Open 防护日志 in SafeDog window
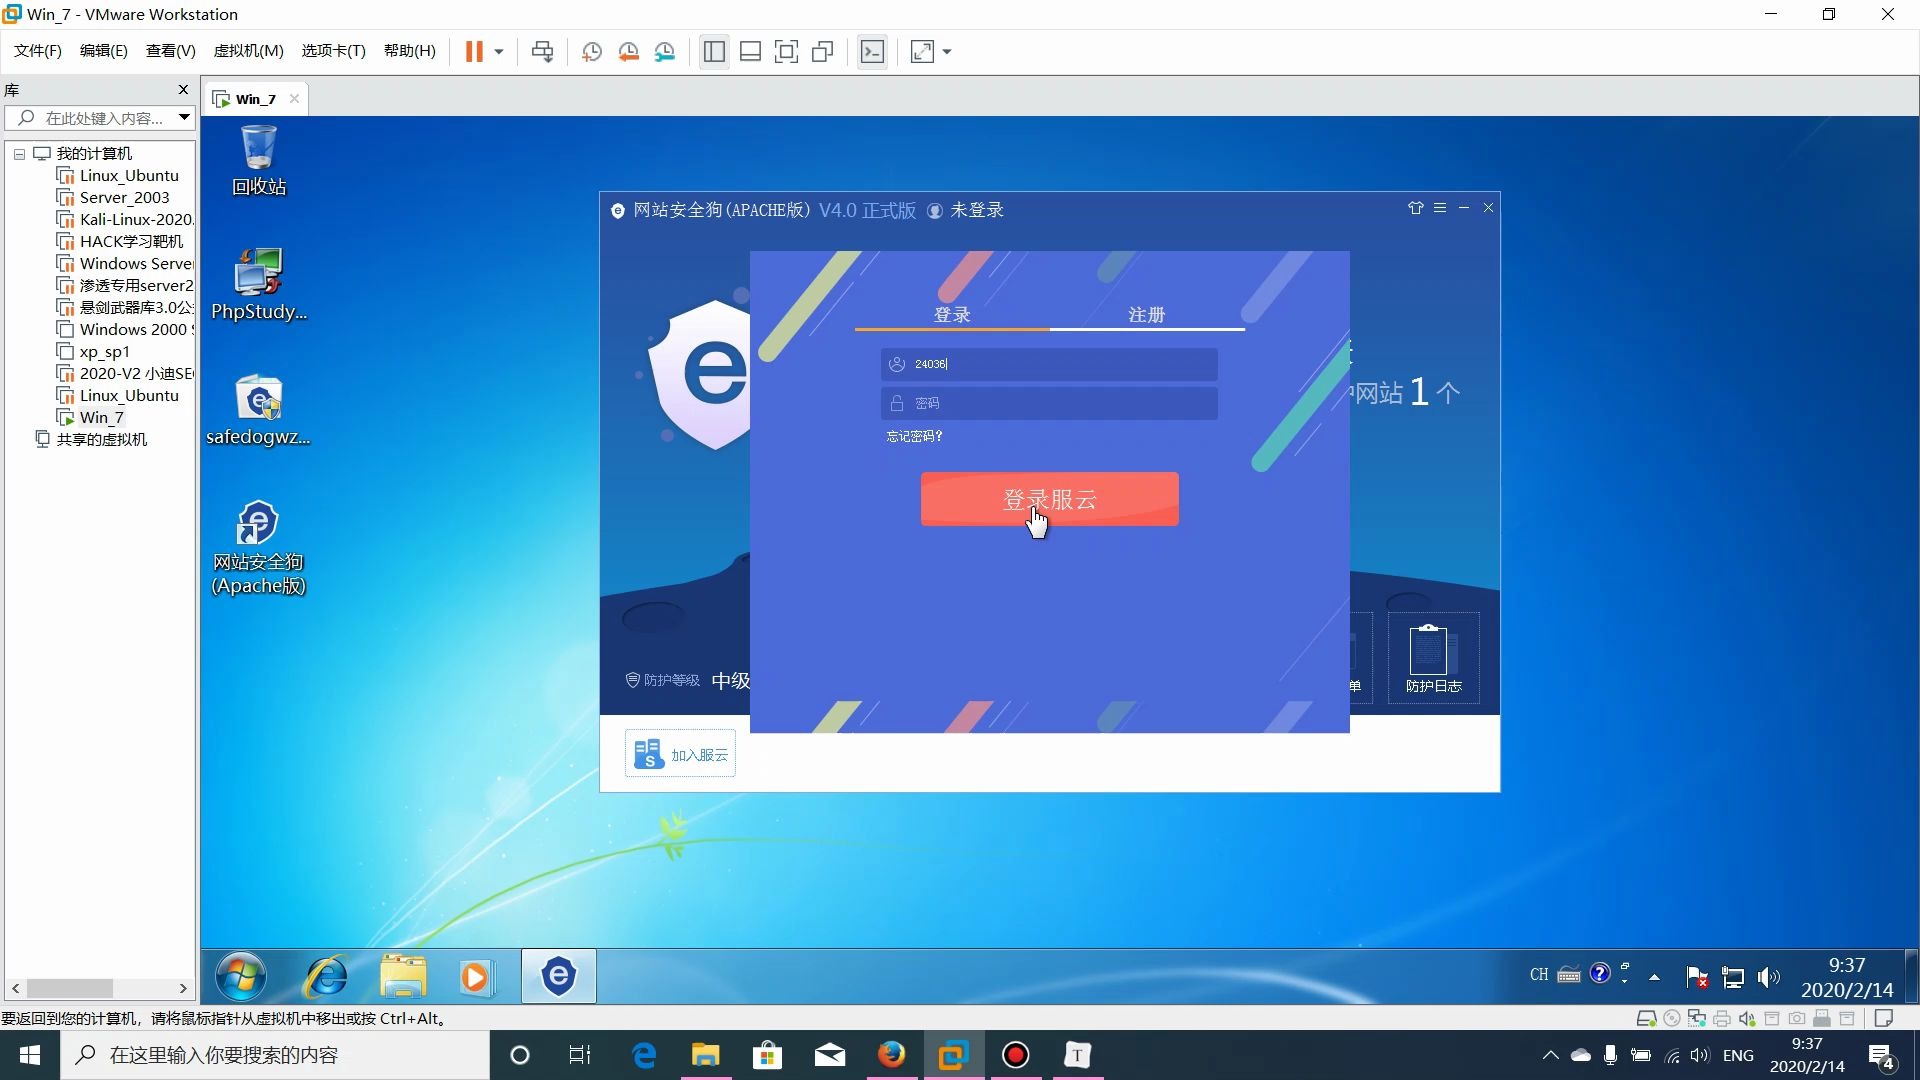1920x1080 pixels. (x=1433, y=658)
